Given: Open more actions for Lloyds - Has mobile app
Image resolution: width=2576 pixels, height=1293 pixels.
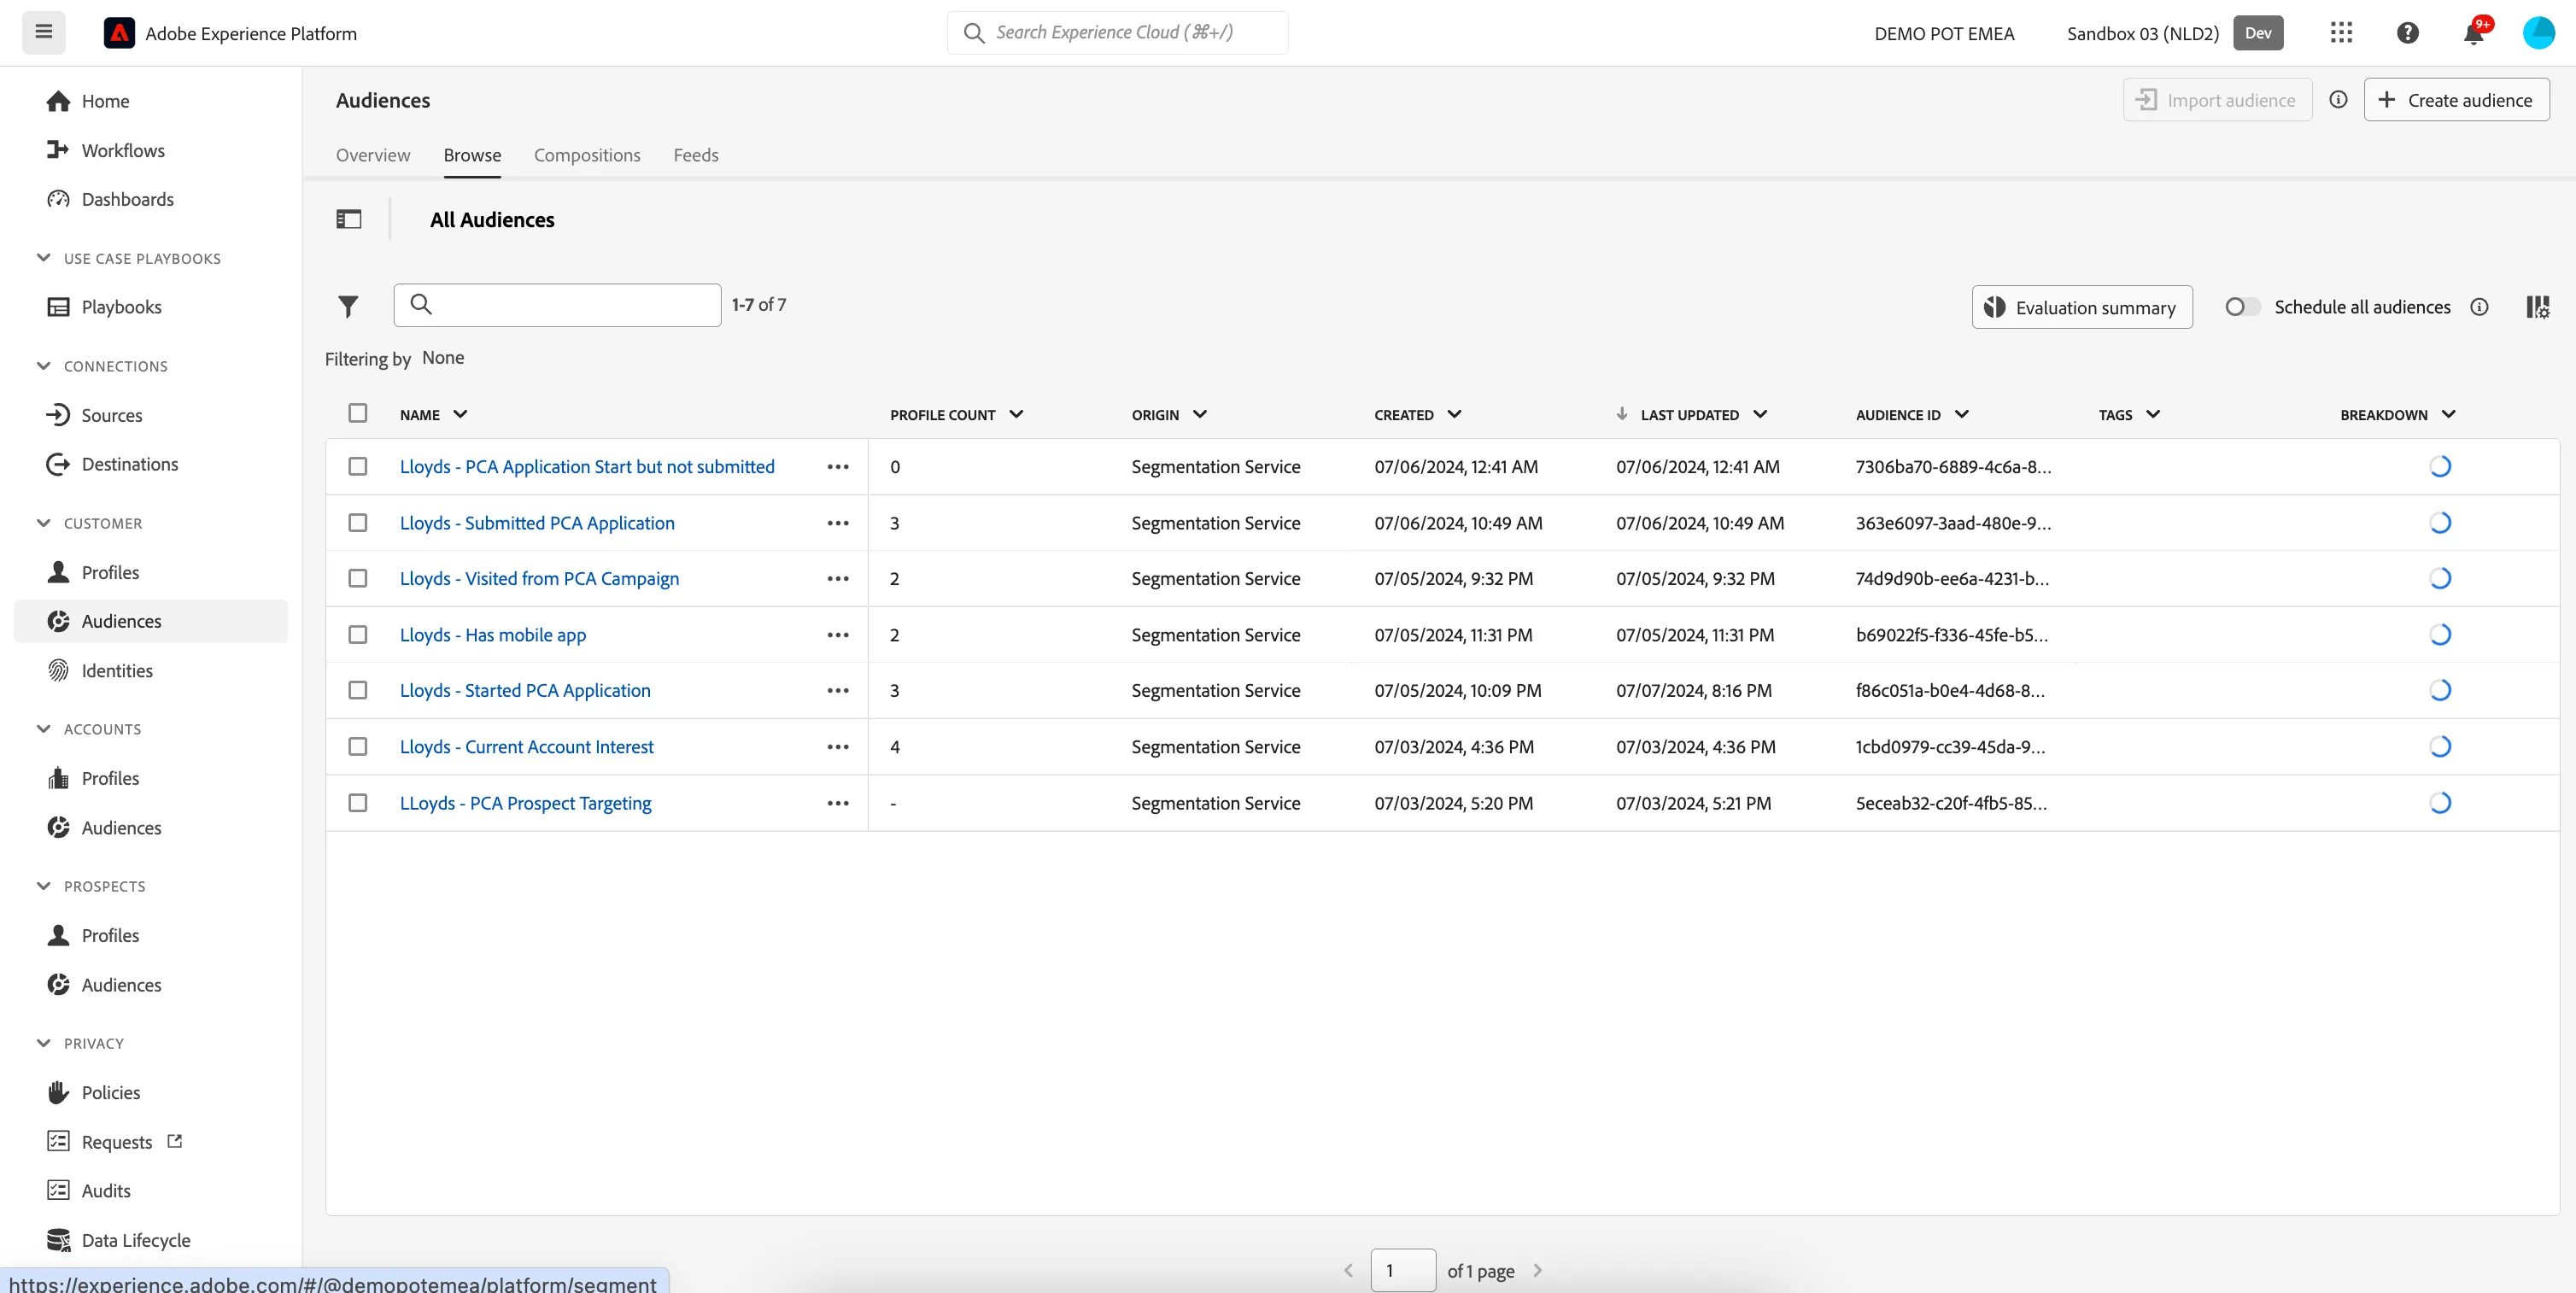Looking at the screenshot, I should [x=838, y=635].
